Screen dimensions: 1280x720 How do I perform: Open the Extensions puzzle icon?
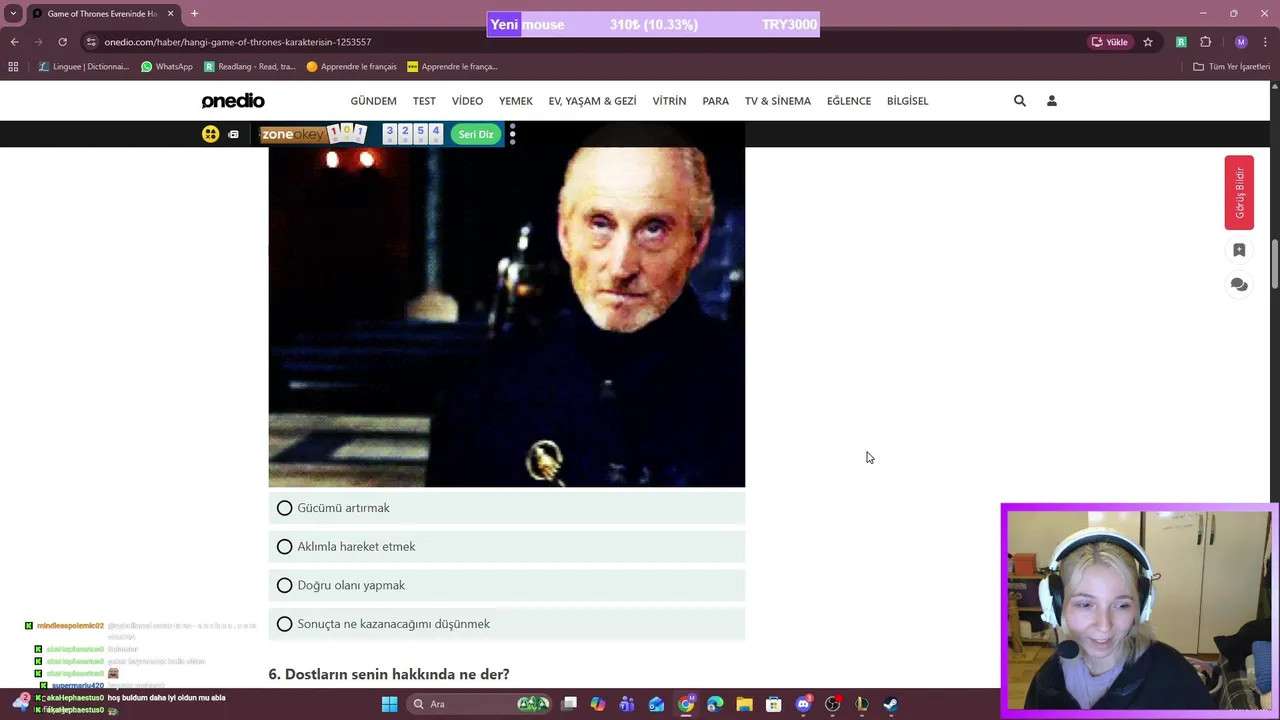tap(1205, 42)
